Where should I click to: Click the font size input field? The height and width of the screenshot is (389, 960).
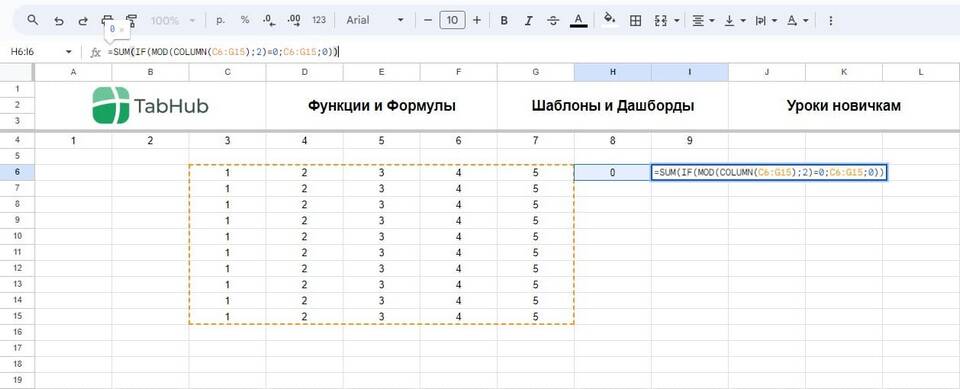pos(452,20)
